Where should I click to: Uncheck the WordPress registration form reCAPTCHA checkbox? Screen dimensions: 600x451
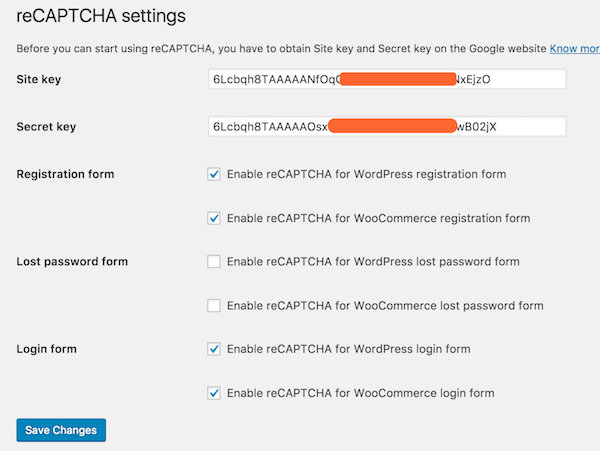pos(214,174)
